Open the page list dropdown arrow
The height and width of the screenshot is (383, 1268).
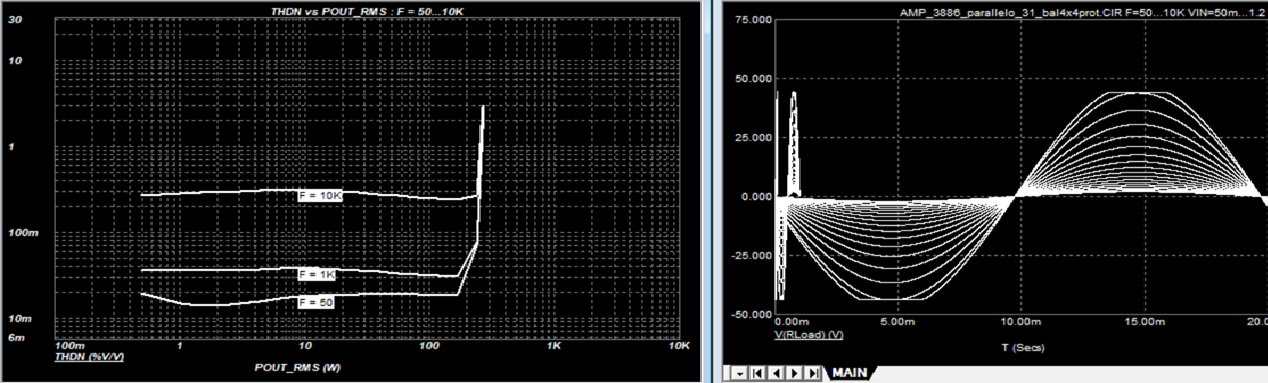coord(739,373)
